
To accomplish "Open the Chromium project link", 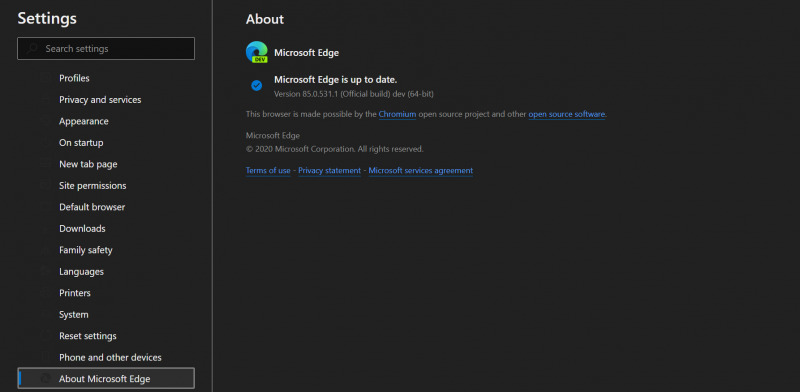I will click(397, 114).
